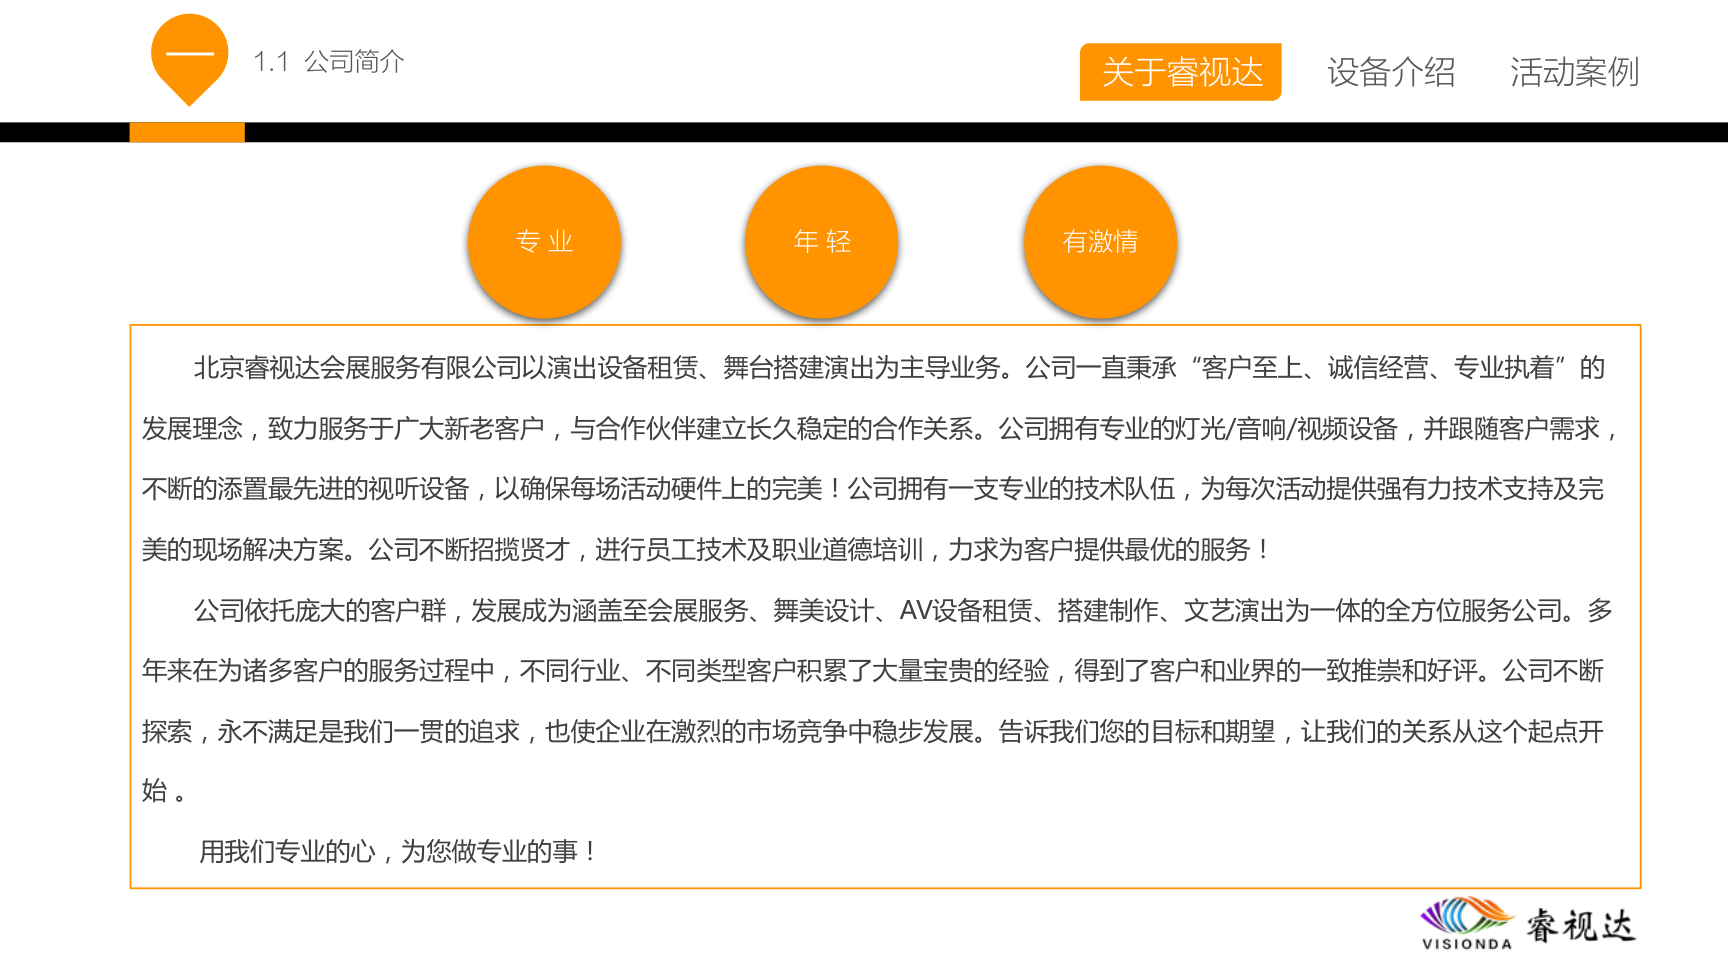Switch to the 设备介绍 tab

click(1391, 72)
